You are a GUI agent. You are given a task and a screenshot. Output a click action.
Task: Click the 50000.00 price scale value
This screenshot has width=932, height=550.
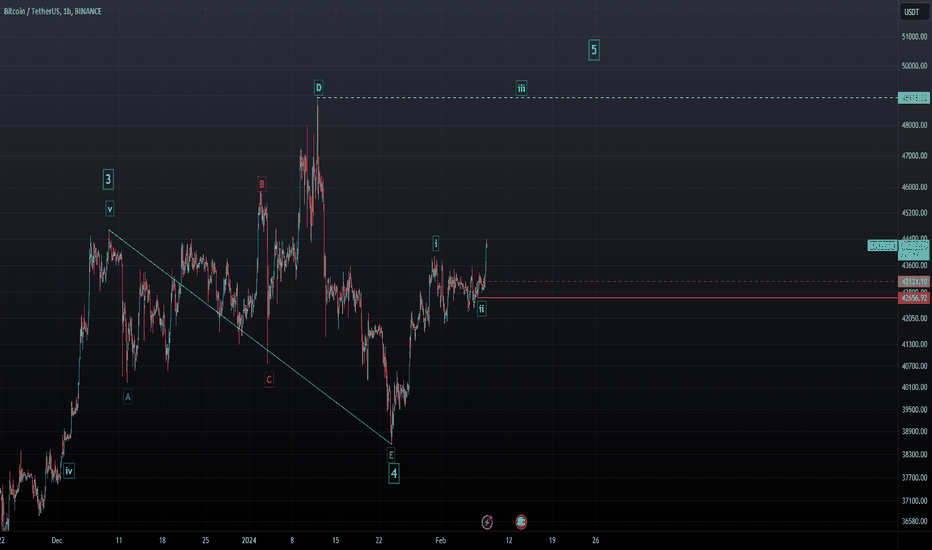[914, 66]
